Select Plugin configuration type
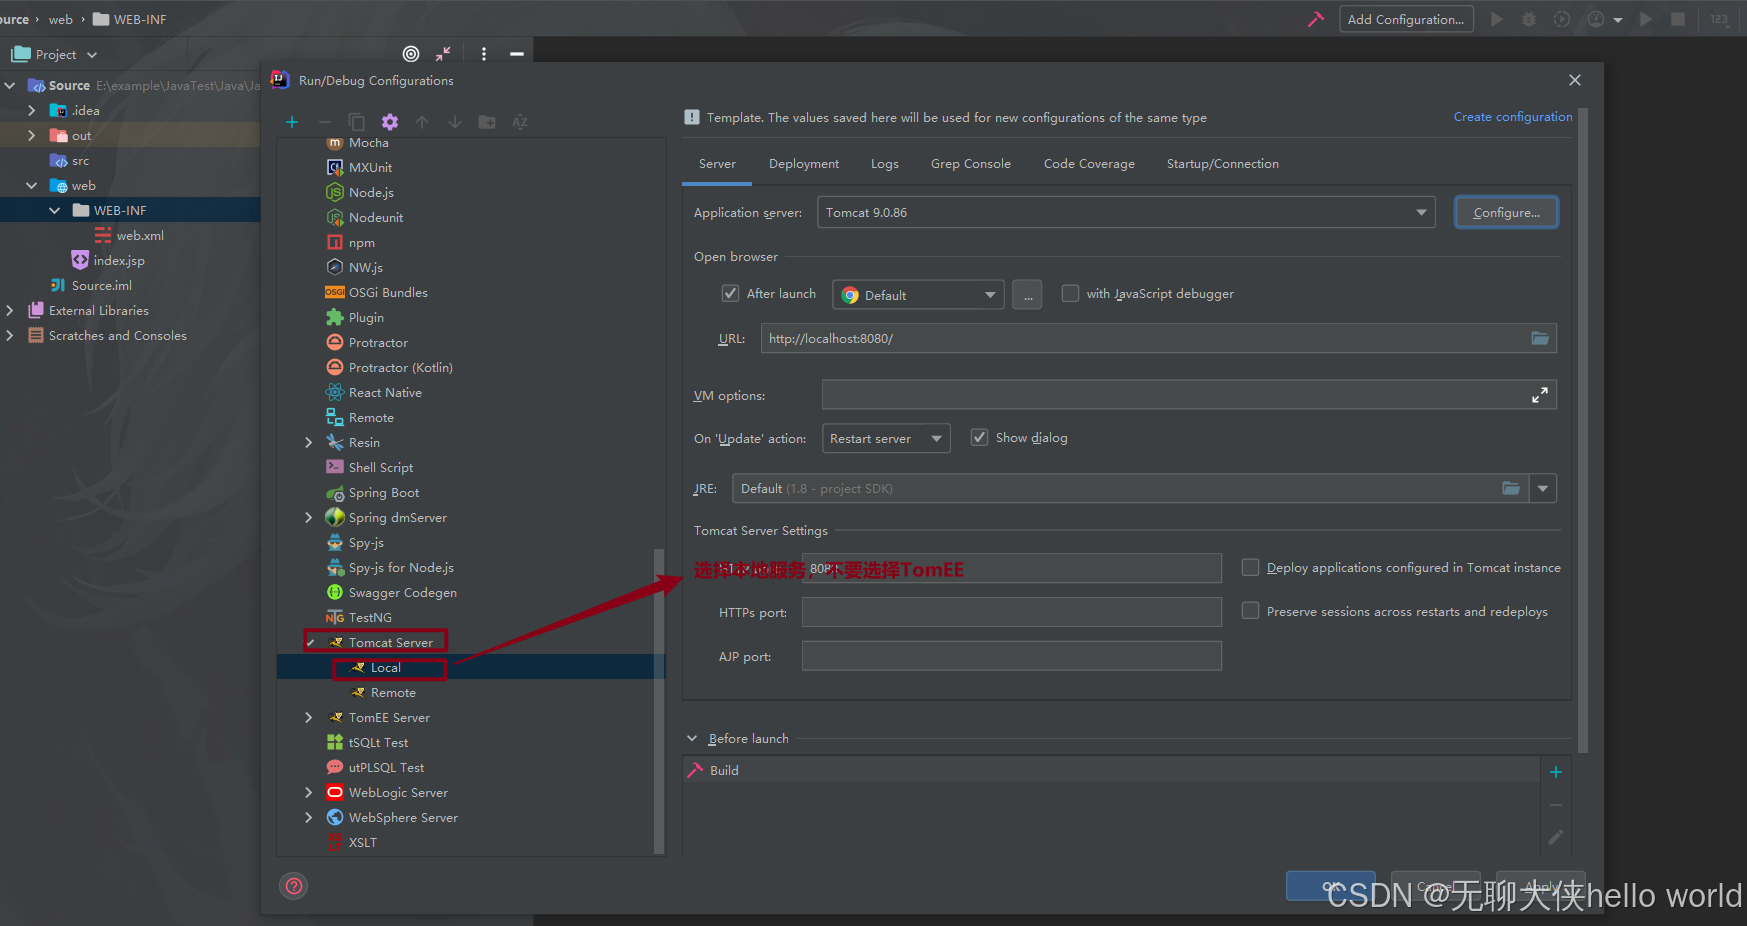The height and width of the screenshot is (926, 1747). [x=366, y=318]
